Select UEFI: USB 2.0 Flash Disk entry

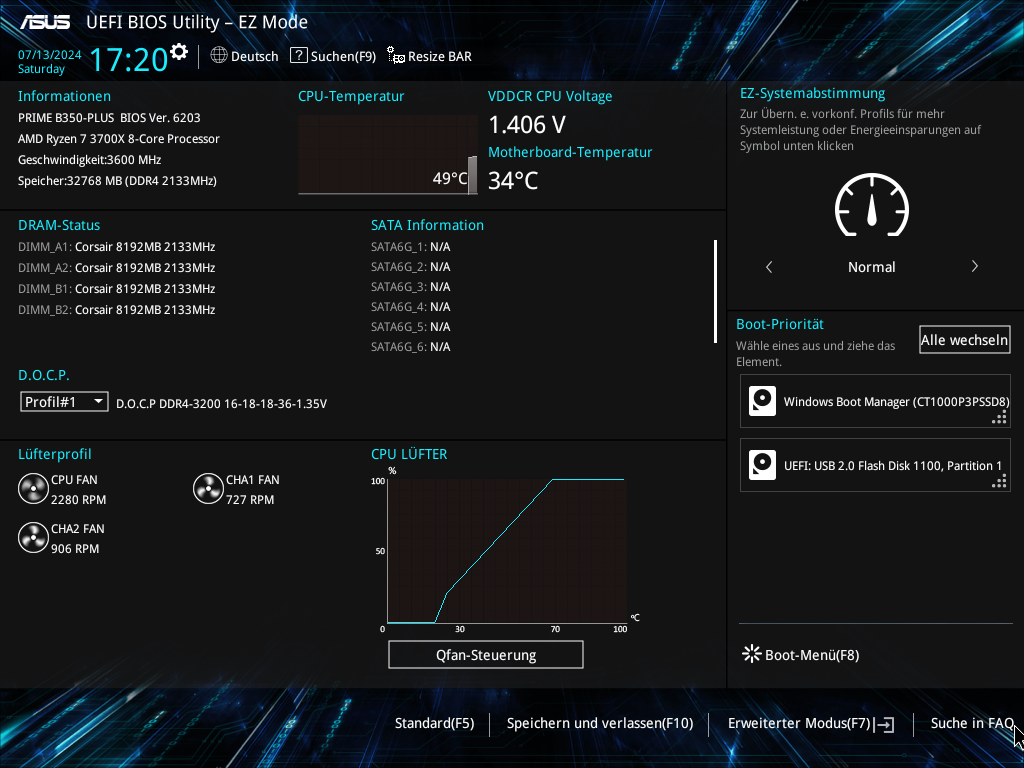pyautogui.click(x=875, y=465)
